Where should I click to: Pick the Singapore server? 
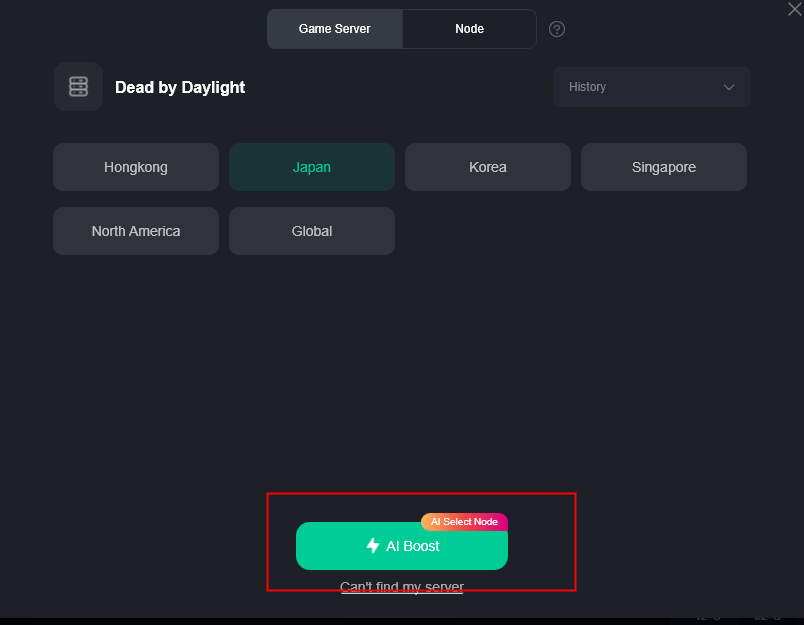click(x=664, y=167)
